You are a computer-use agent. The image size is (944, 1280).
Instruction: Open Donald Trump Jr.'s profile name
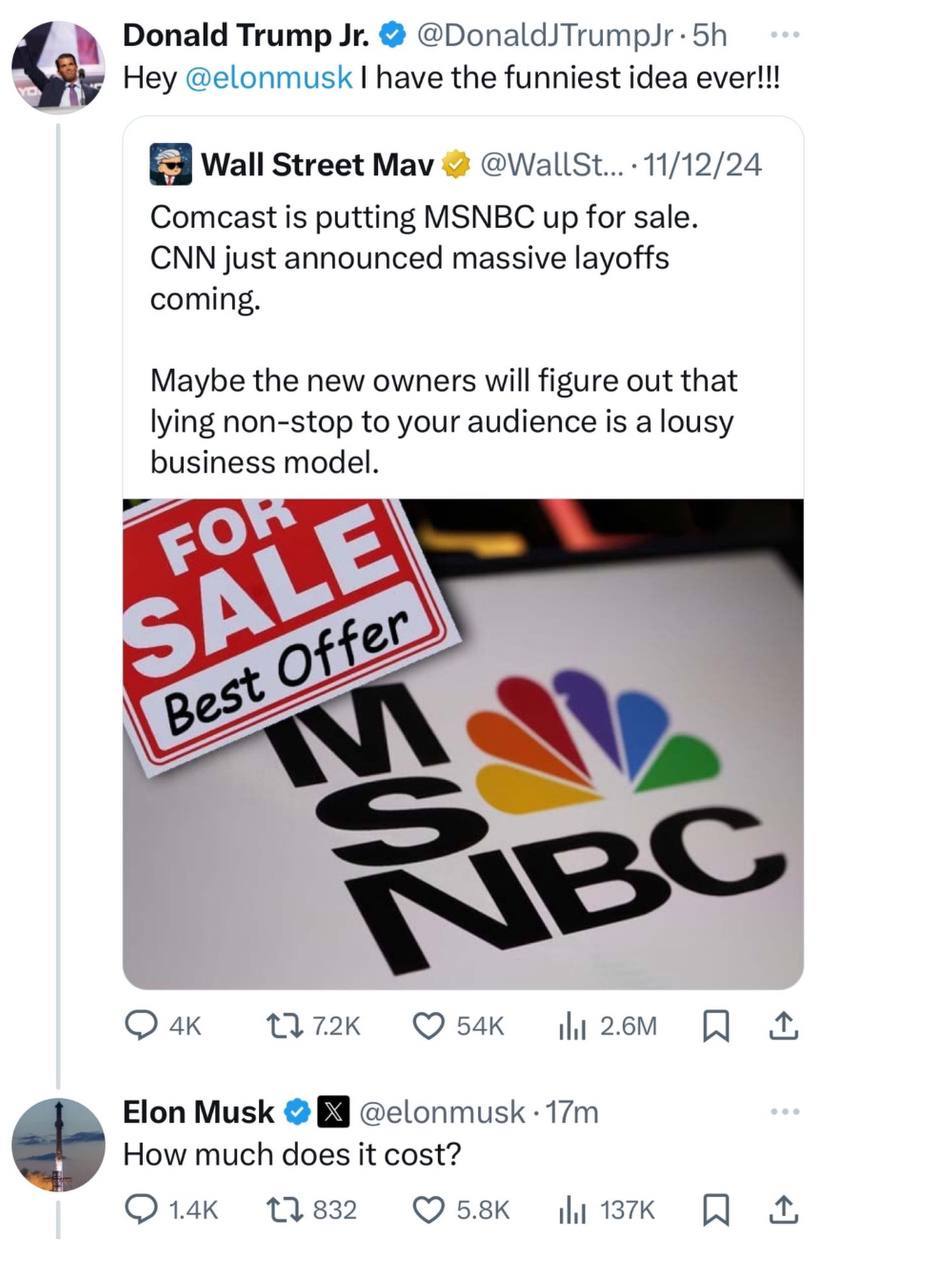click(245, 35)
